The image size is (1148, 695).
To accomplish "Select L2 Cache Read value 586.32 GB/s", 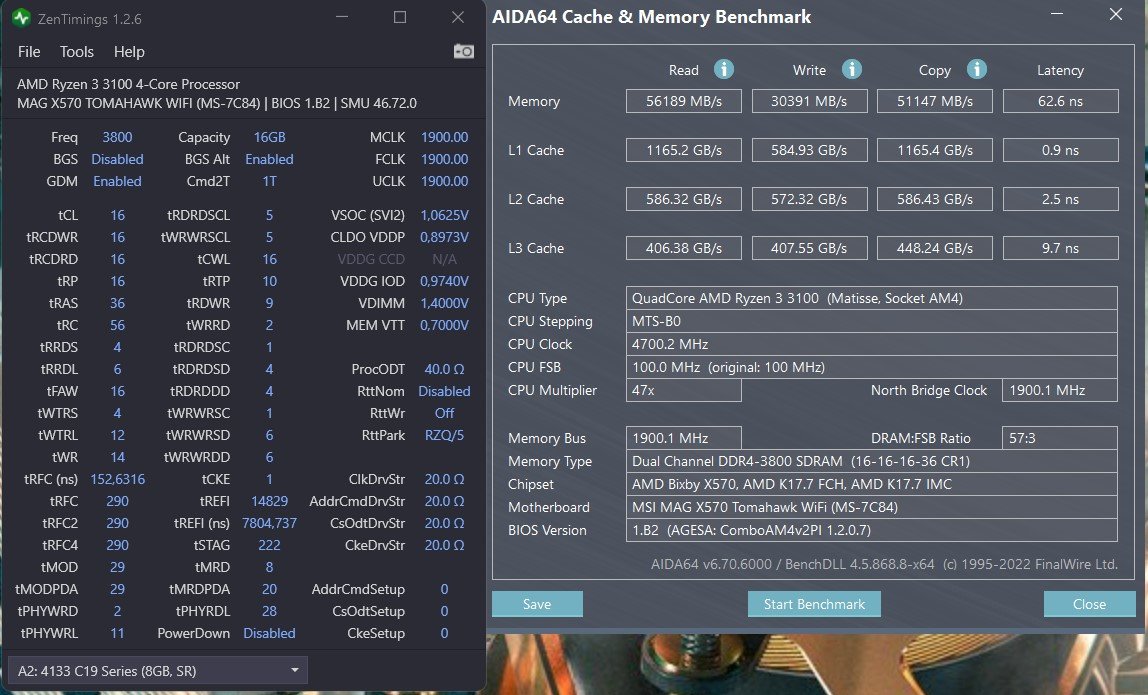I will pos(684,199).
